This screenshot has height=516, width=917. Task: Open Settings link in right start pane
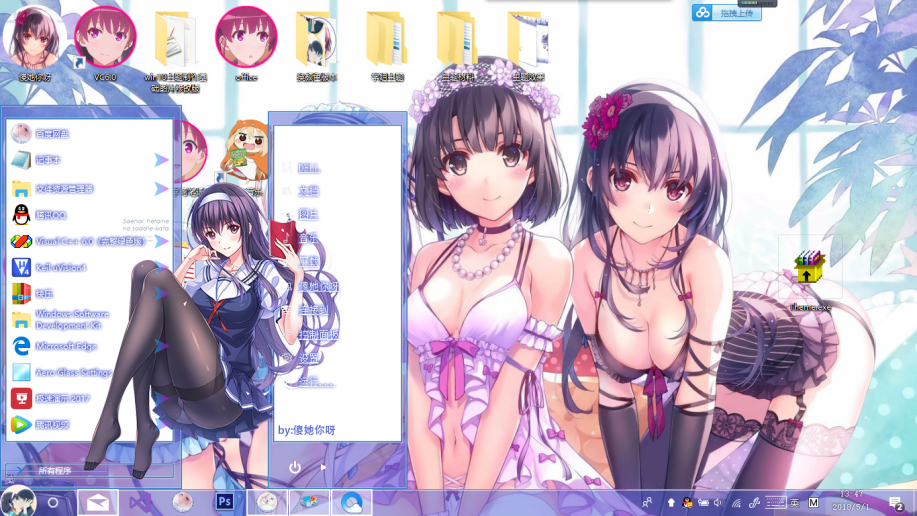pos(309,358)
